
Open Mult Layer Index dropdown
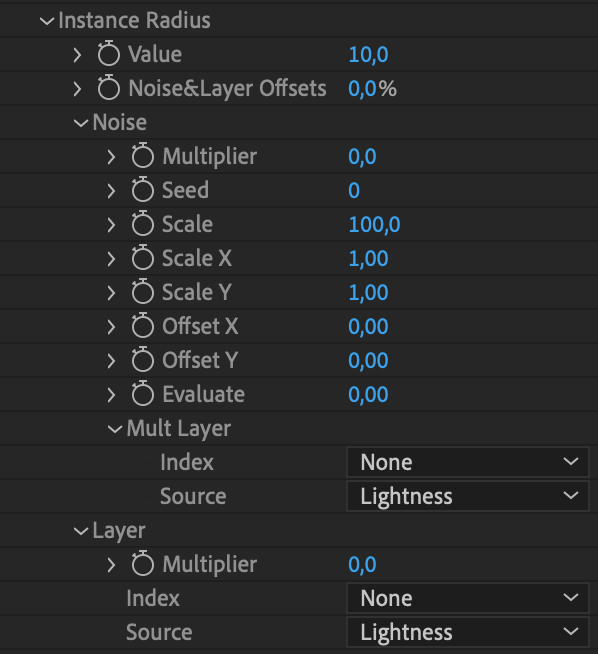pyautogui.click(x=468, y=462)
